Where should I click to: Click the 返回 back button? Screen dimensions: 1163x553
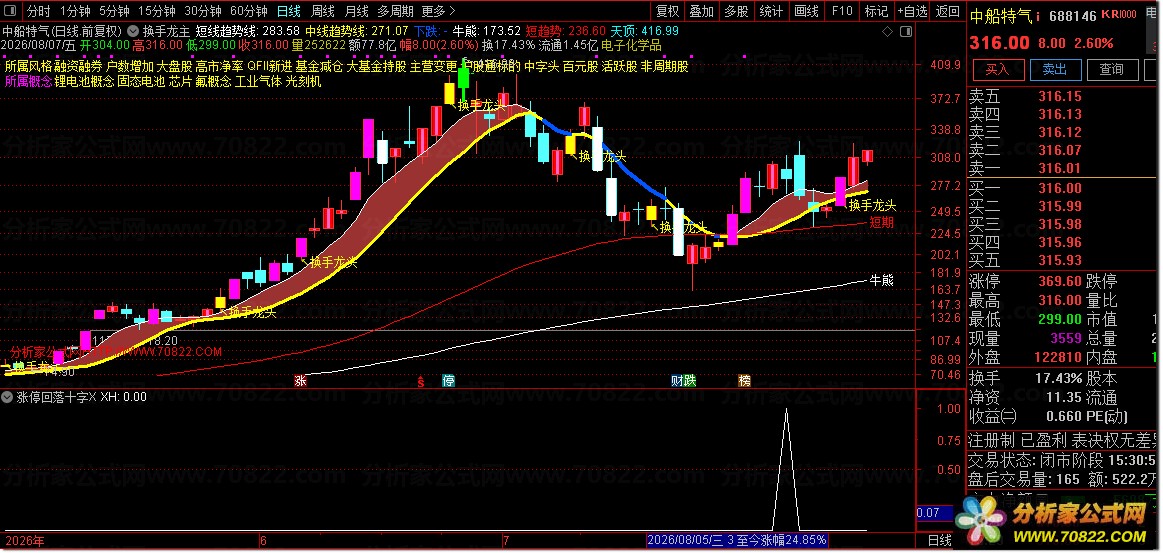[947, 11]
